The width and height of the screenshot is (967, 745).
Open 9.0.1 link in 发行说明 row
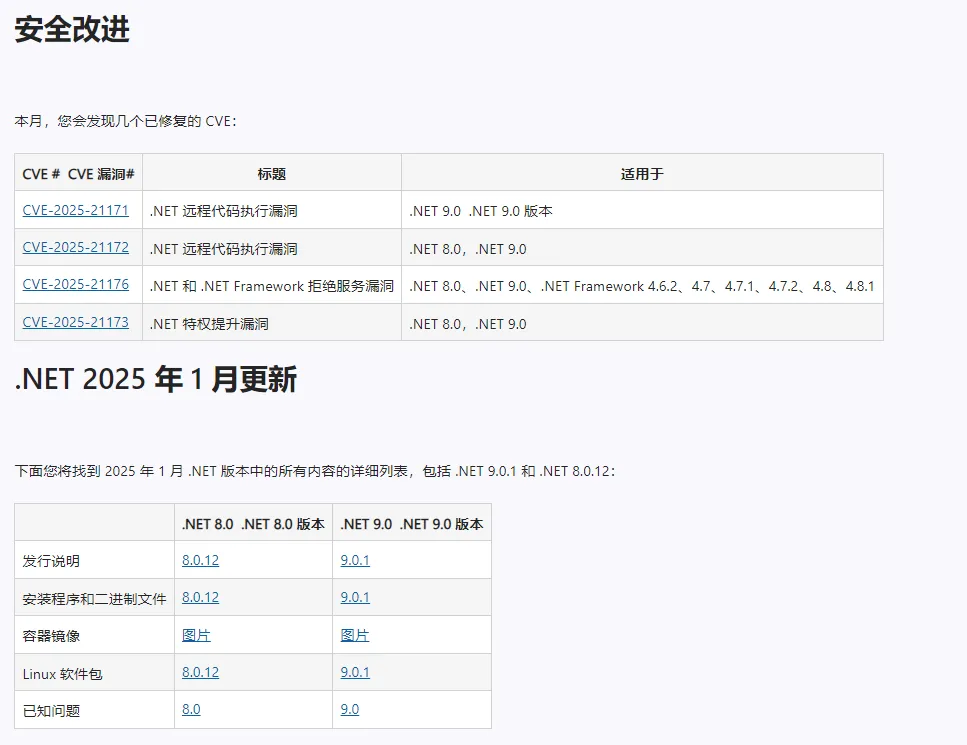[x=355, y=560]
